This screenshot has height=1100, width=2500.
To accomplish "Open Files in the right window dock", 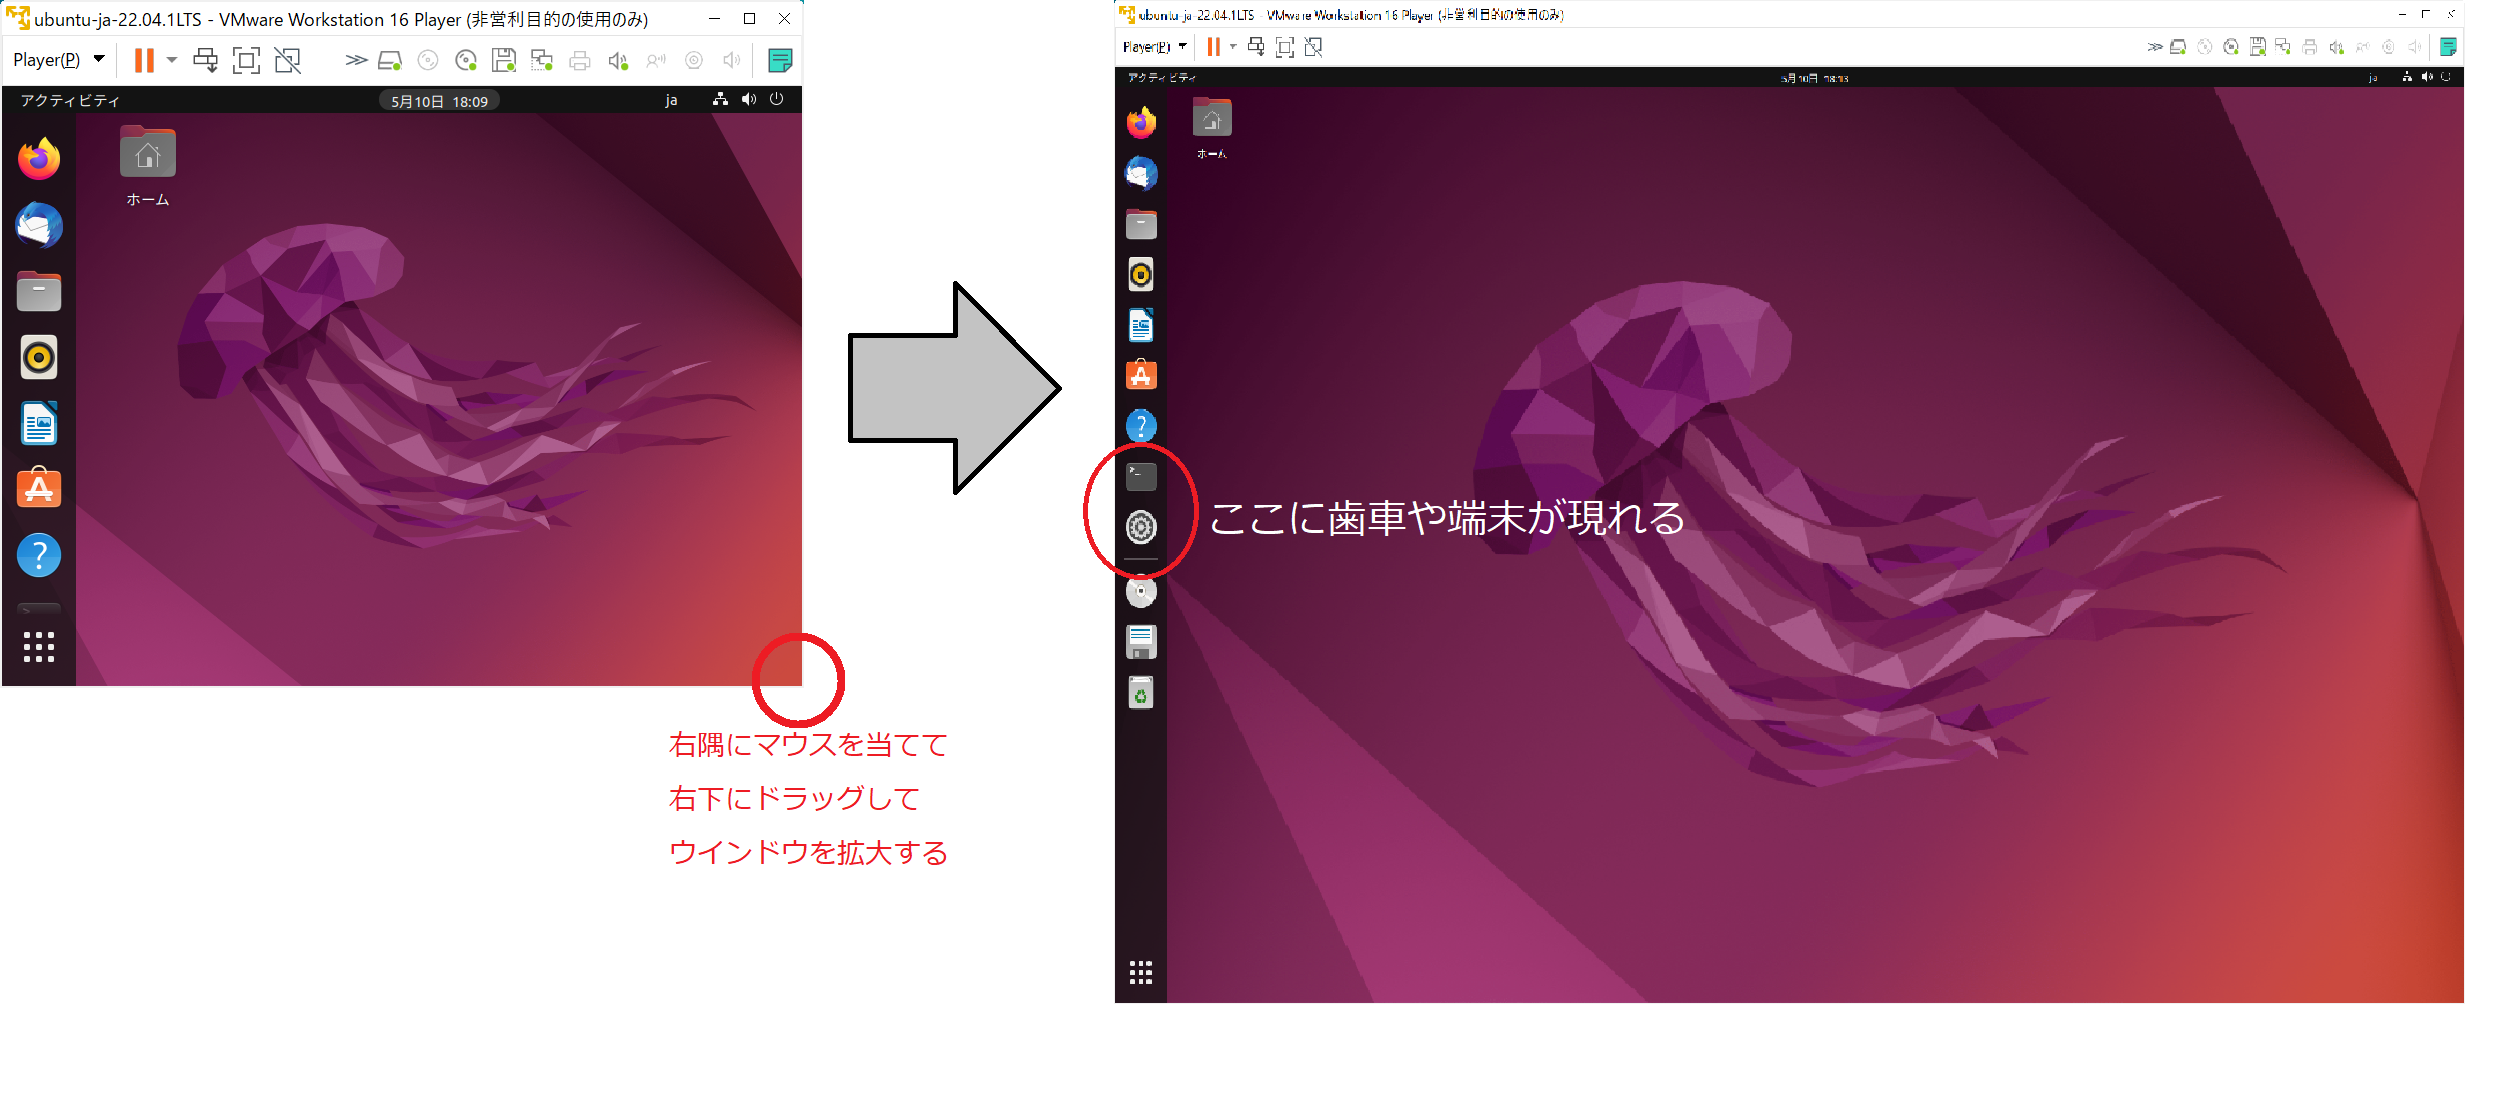I will [x=1141, y=224].
